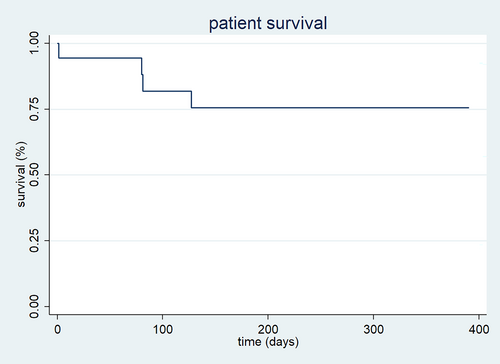Image resolution: width=500 pixels, height=364 pixels.
Task: Click the 300 tick on the time axis
Action: point(373,330)
